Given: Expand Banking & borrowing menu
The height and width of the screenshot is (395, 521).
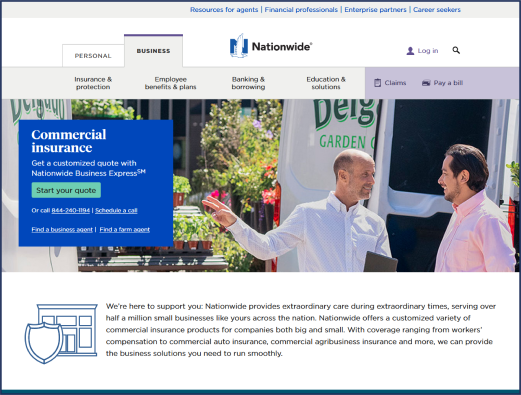Looking at the screenshot, I should tap(248, 83).
